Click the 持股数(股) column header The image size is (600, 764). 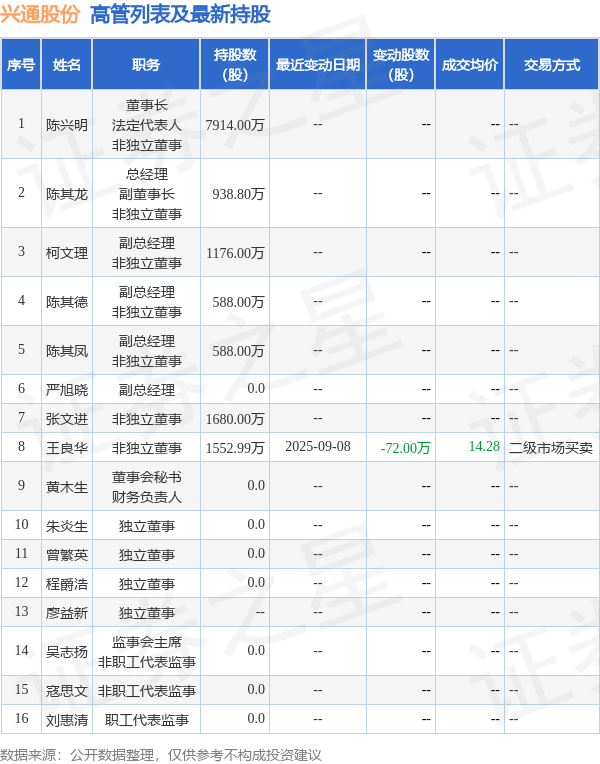pyautogui.click(x=235, y=65)
